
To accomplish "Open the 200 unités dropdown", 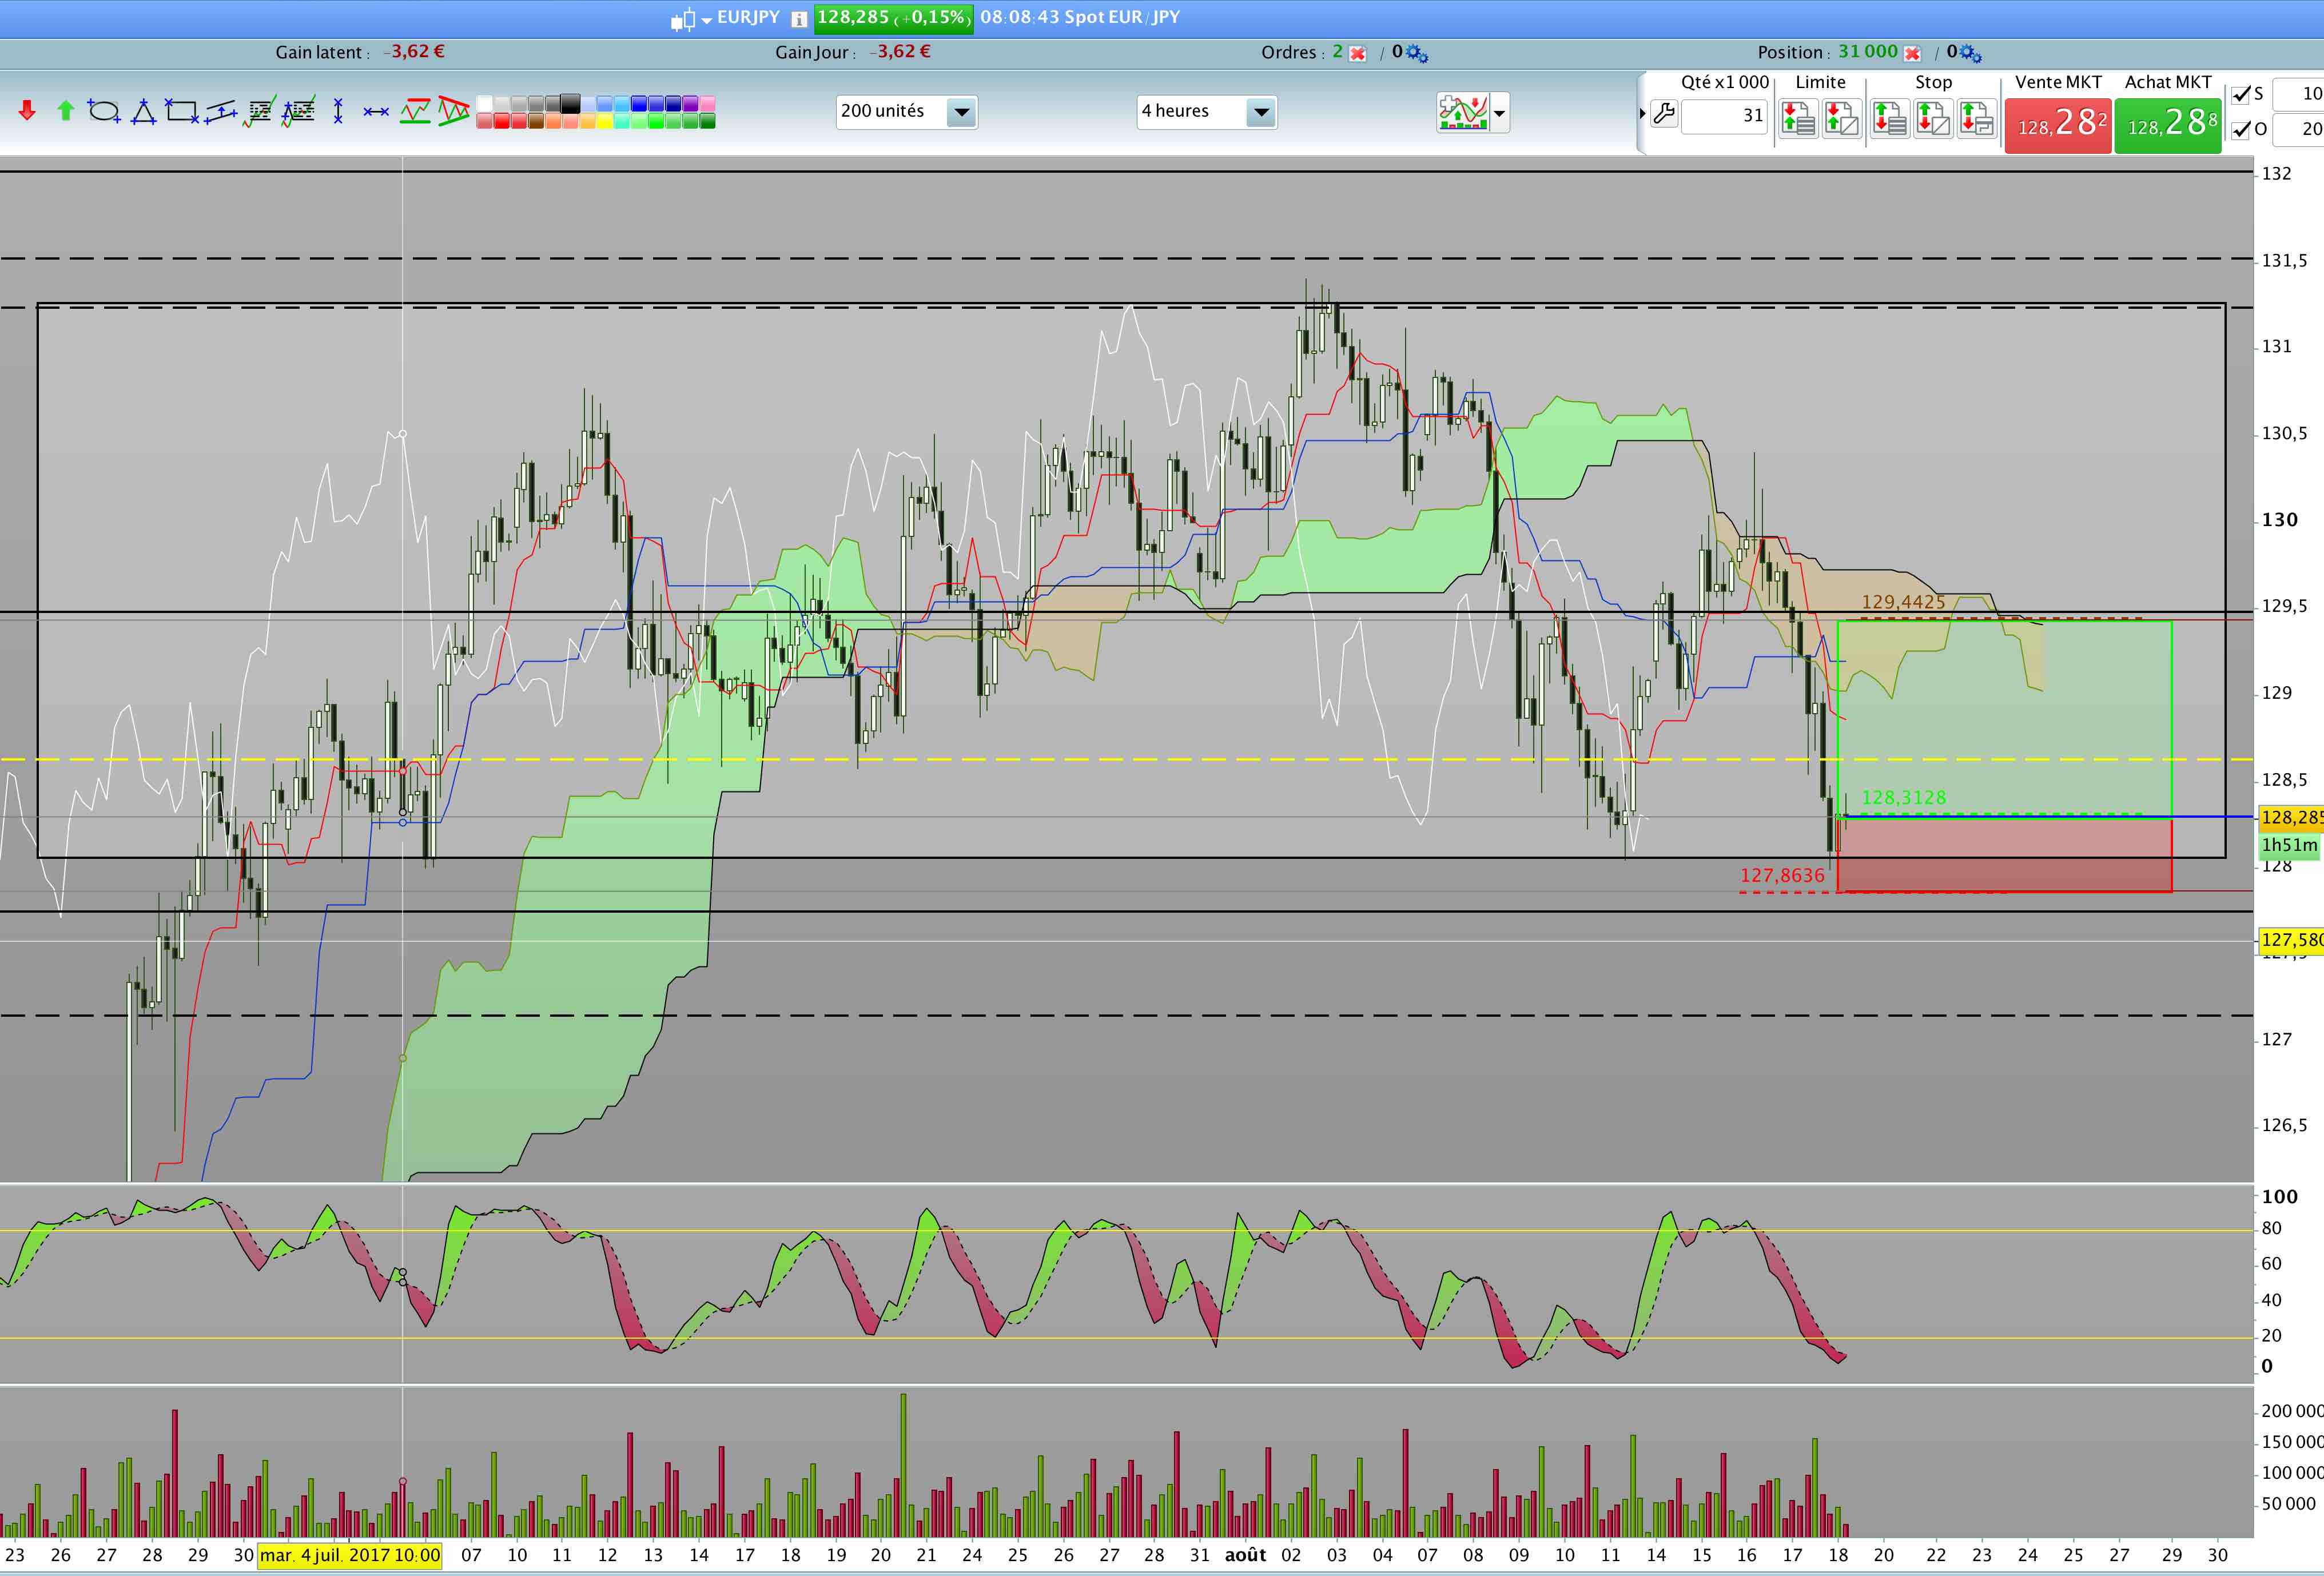I will tap(906, 112).
